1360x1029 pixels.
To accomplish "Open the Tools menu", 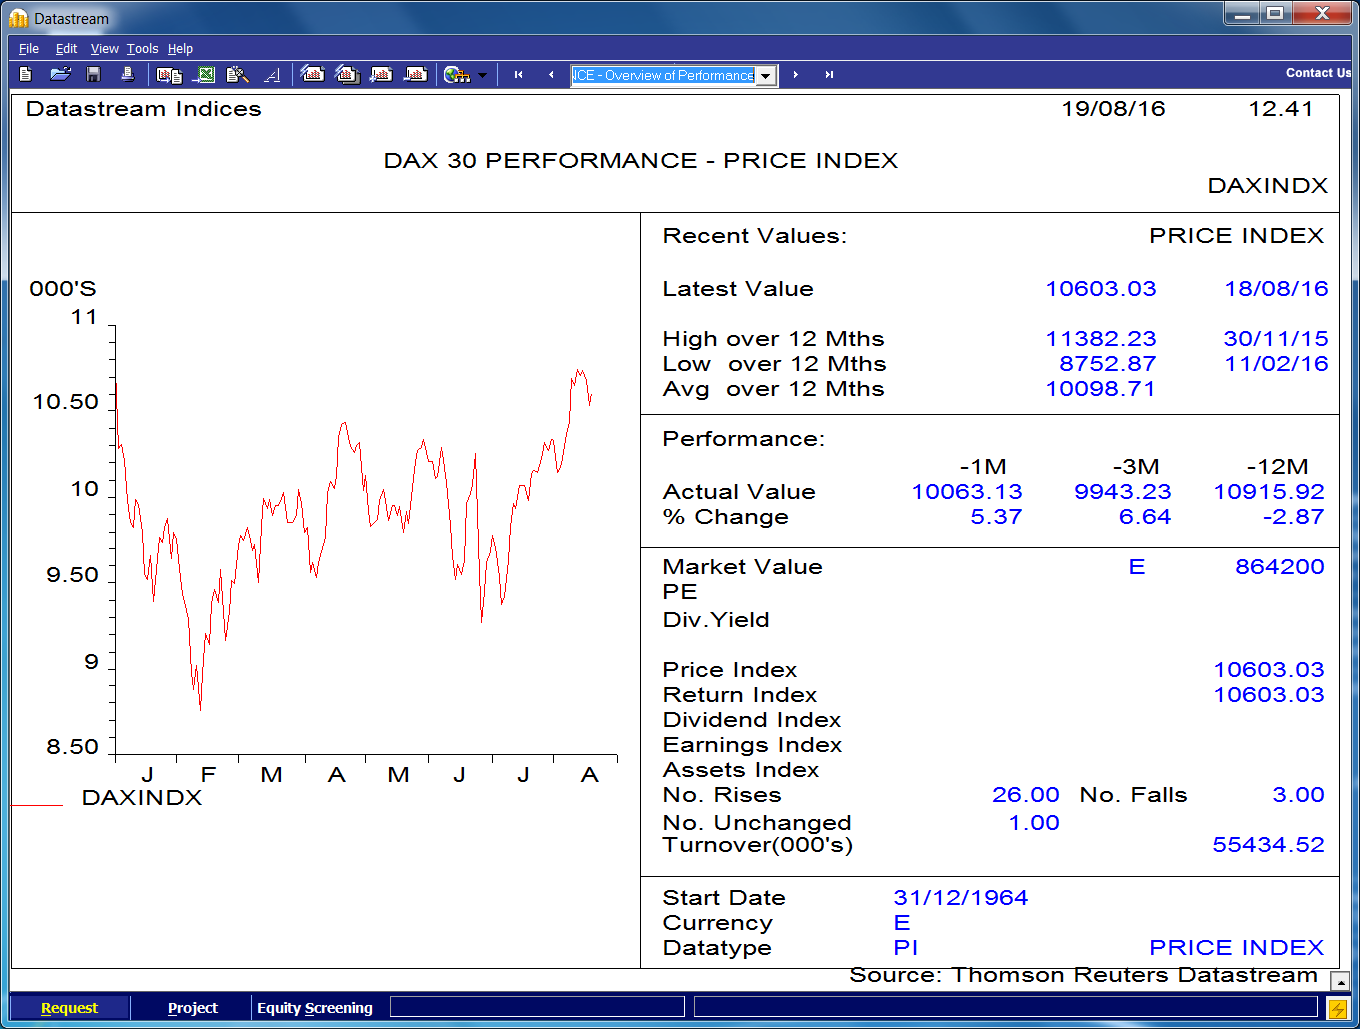I will tap(142, 48).
